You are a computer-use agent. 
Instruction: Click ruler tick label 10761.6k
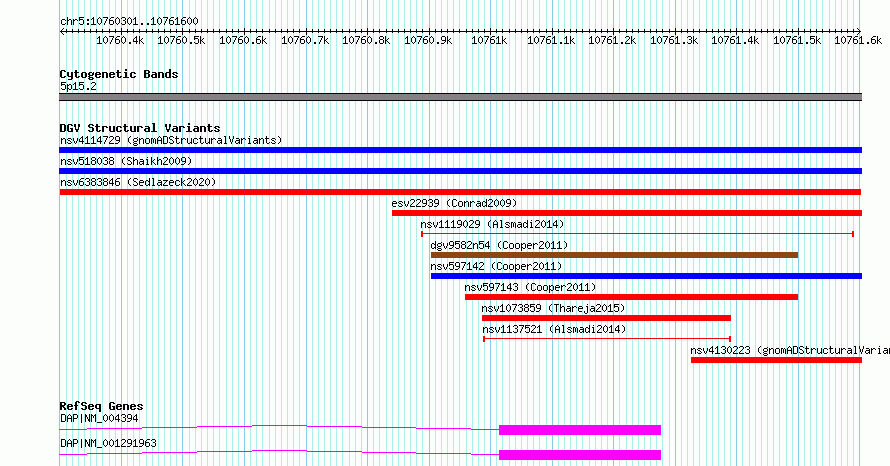pyautogui.click(x=858, y=41)
